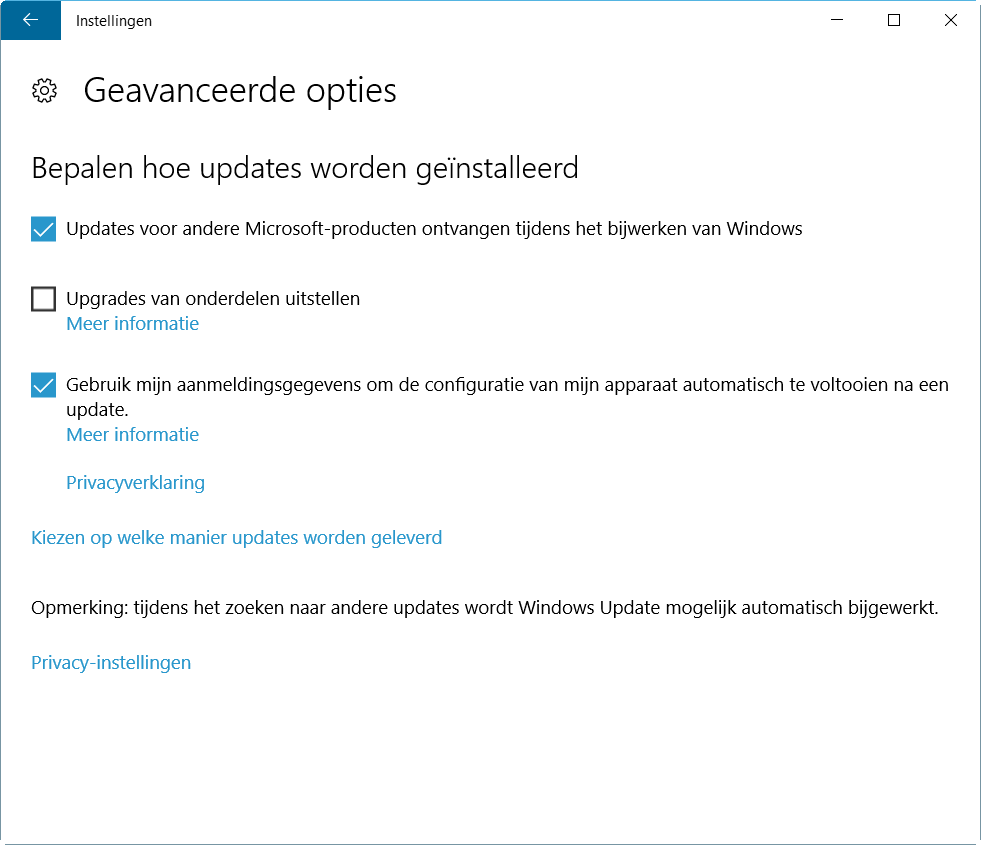Close the Instellingen window
The width and height of the screenshot is (981, 845).
tap(950, 20)
